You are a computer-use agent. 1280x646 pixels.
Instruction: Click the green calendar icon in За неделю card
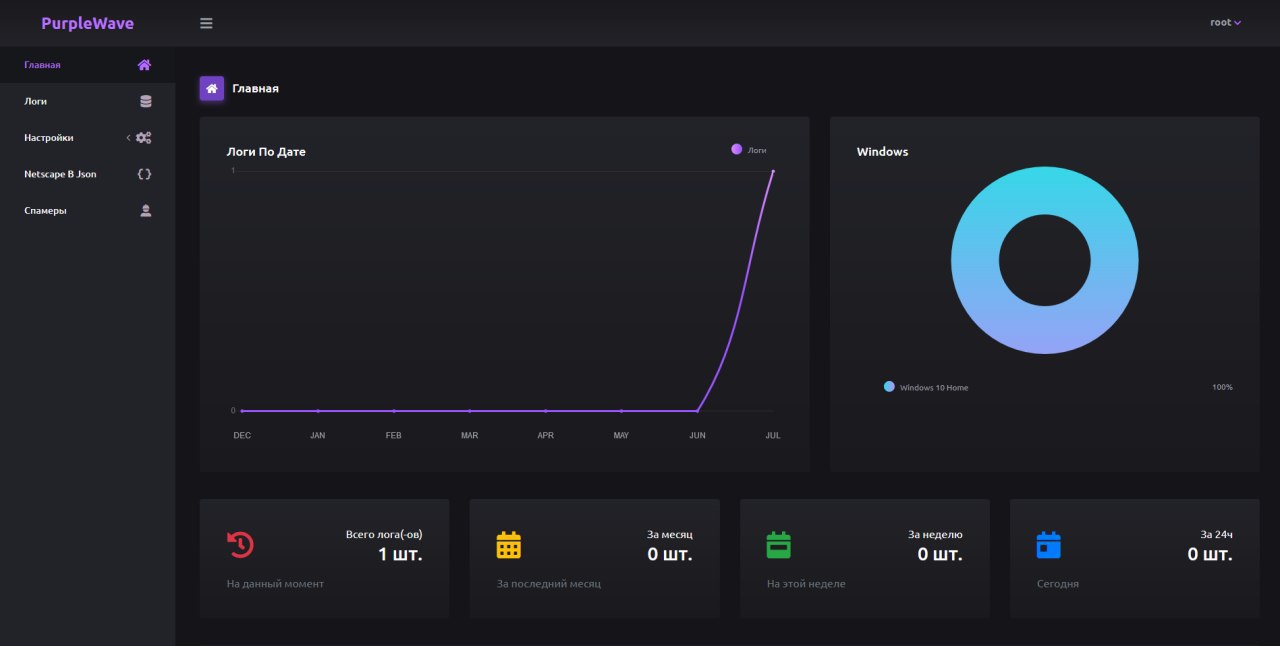tap(778, 545)
